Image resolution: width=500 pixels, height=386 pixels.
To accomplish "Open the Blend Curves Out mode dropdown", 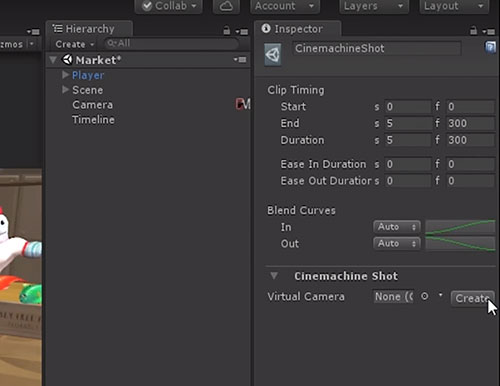I will point(397,244).
